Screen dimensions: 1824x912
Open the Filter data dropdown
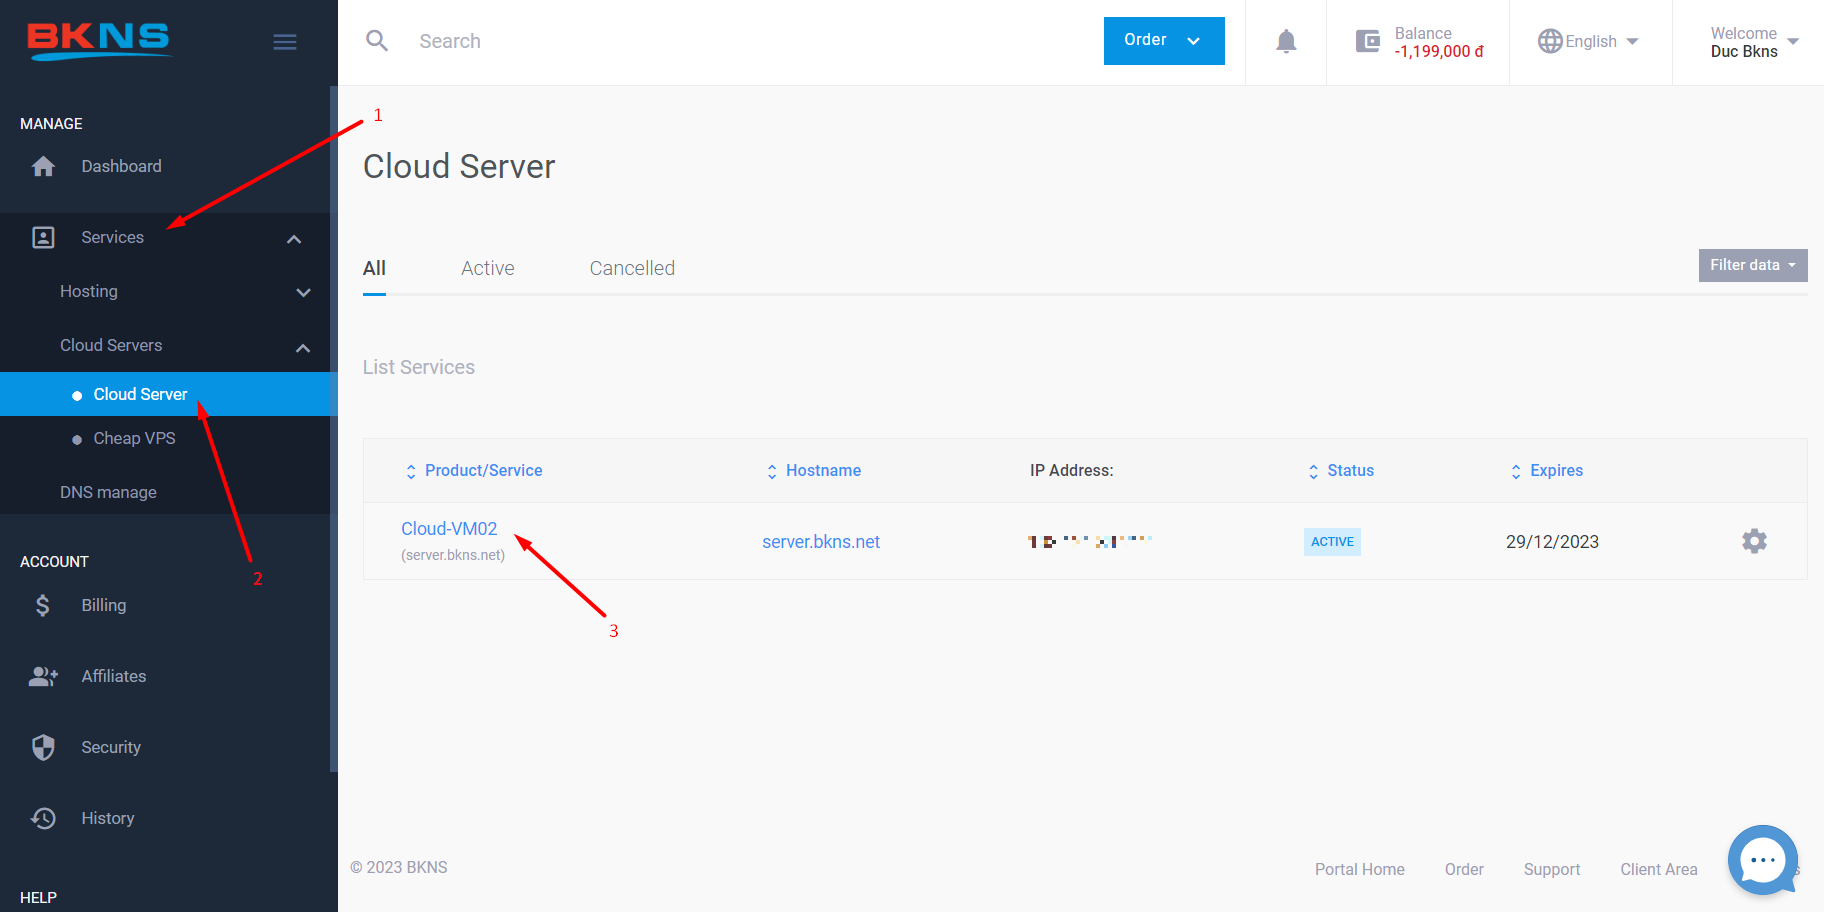click(1752, 265)
